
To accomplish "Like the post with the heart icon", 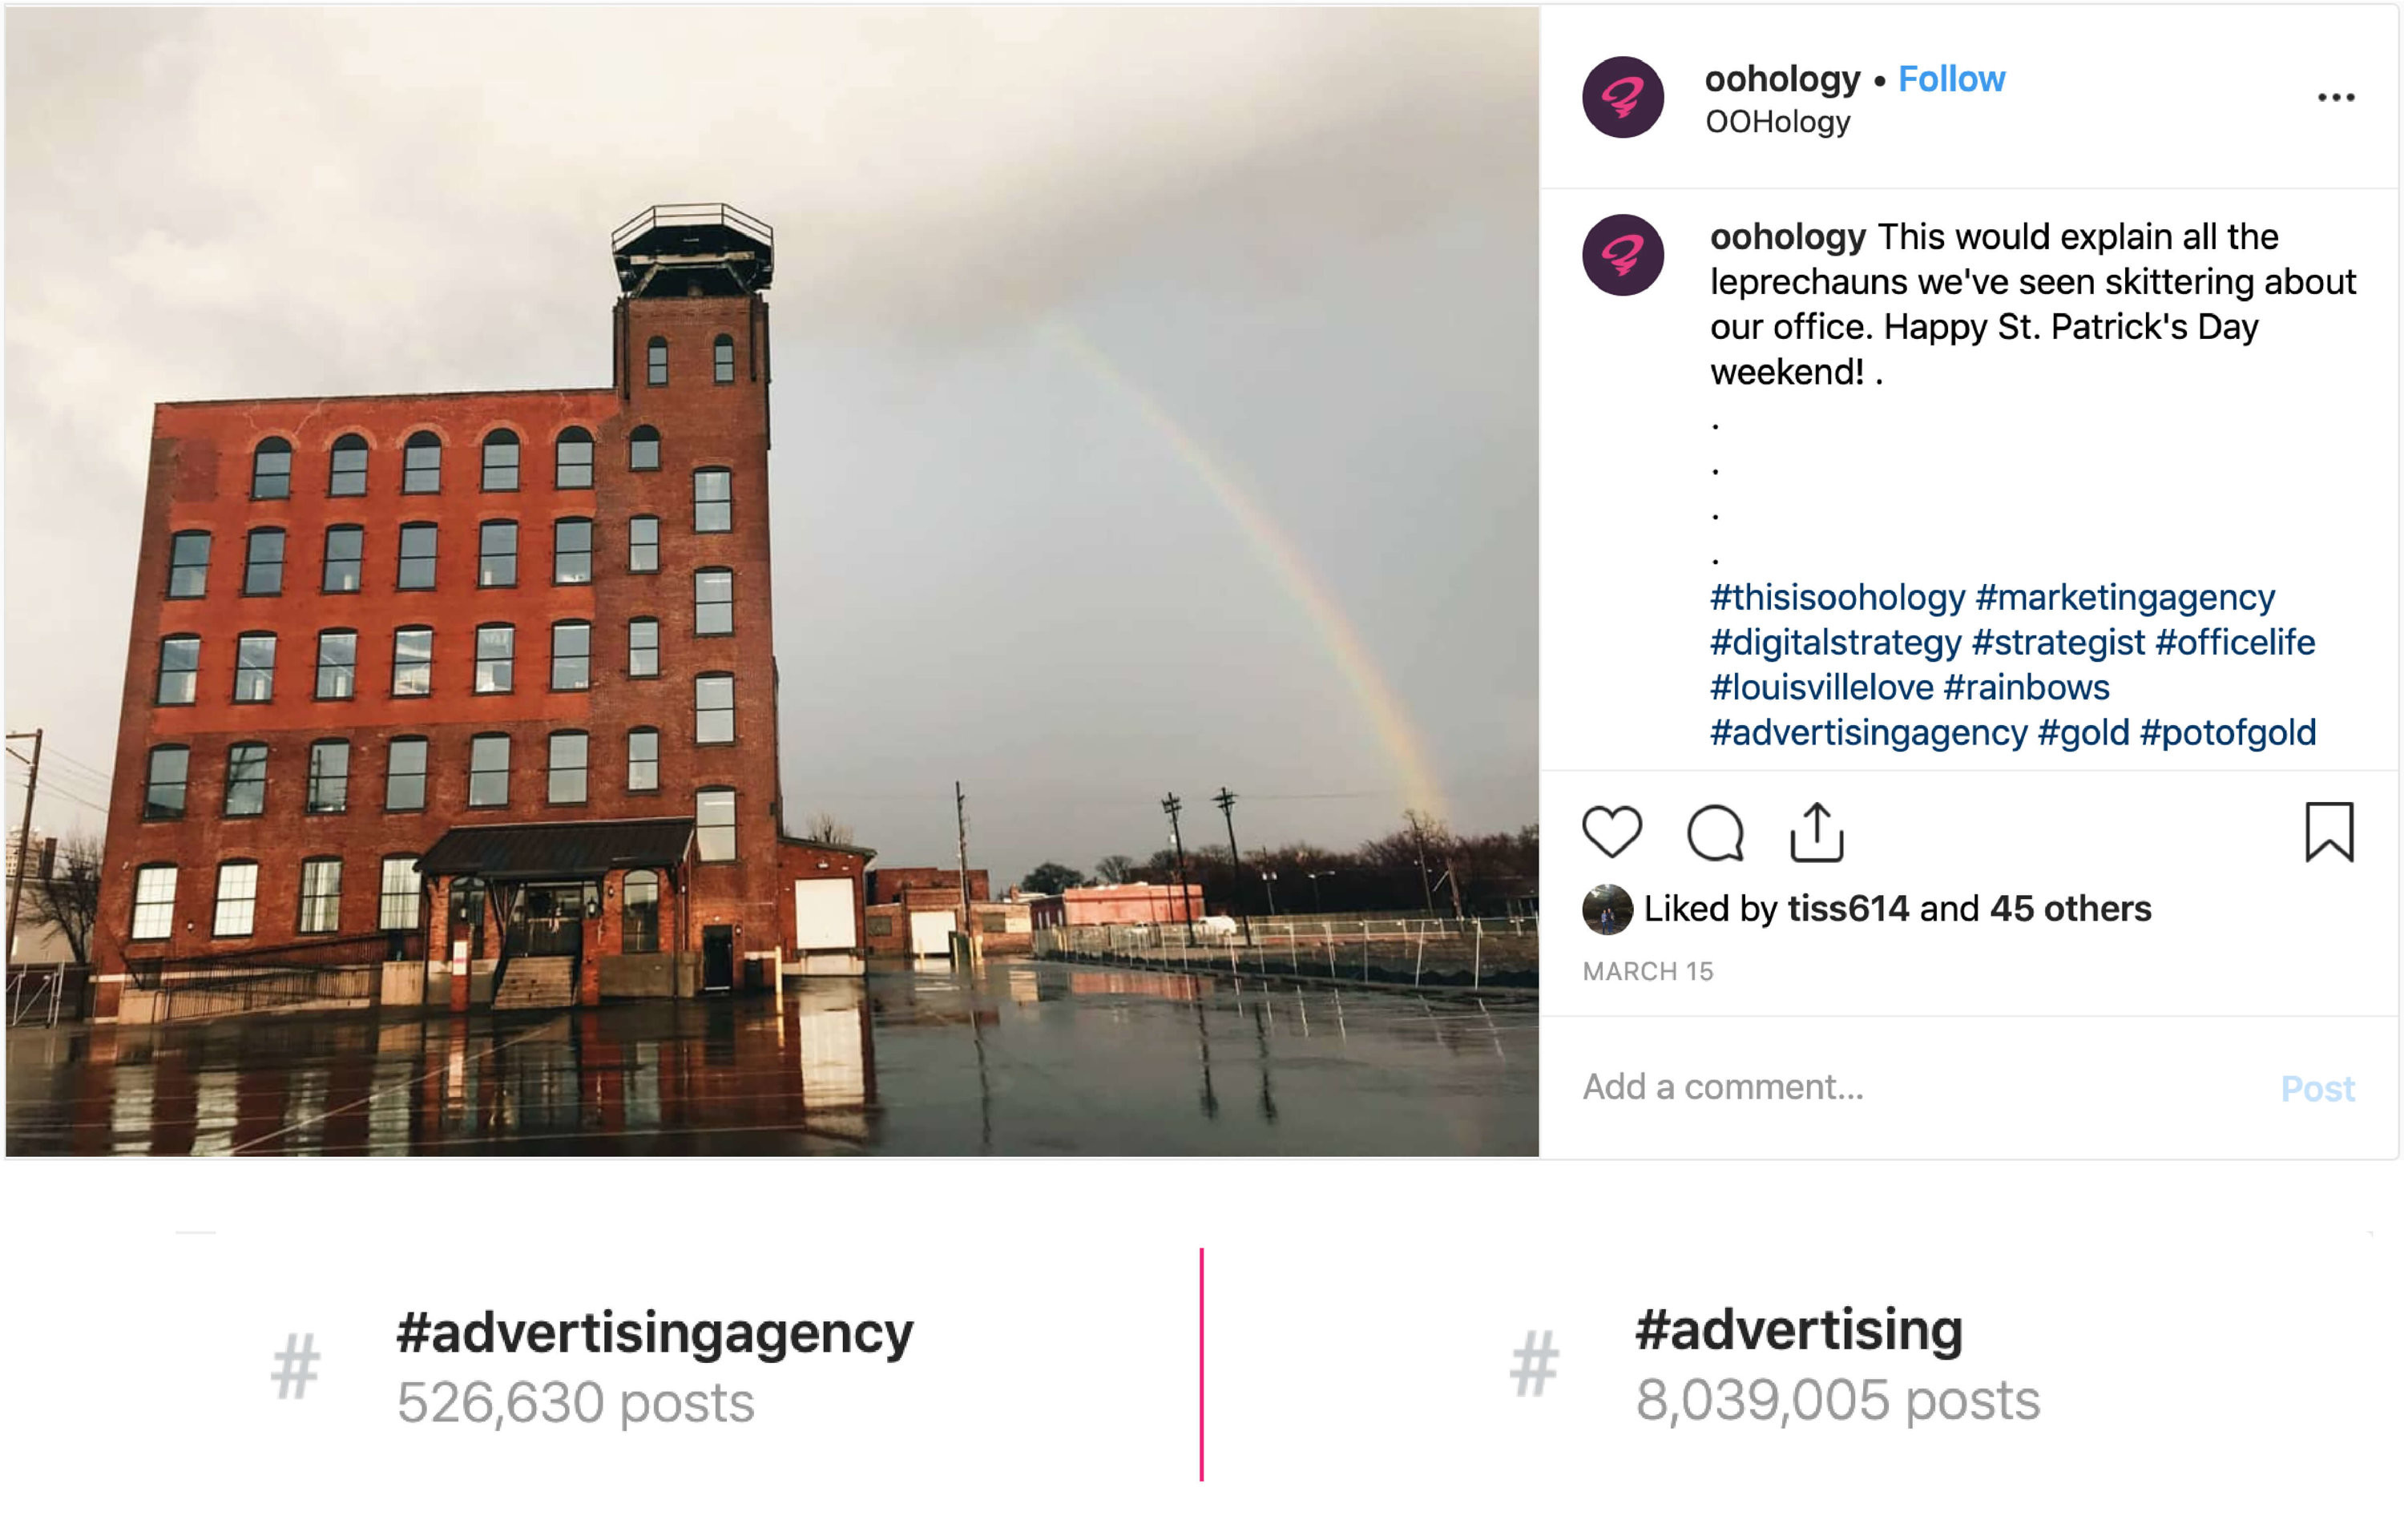I will (x=1612, y=832).
